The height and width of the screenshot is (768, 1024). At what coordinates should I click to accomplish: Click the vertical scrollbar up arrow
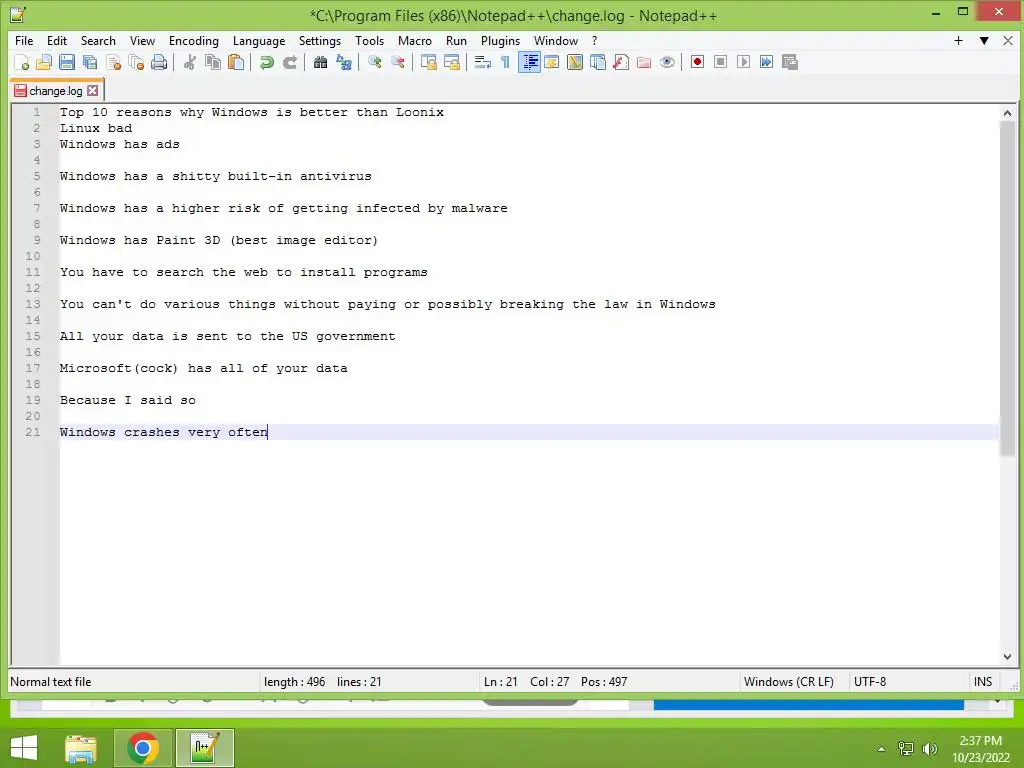[x=1007, y=113]
